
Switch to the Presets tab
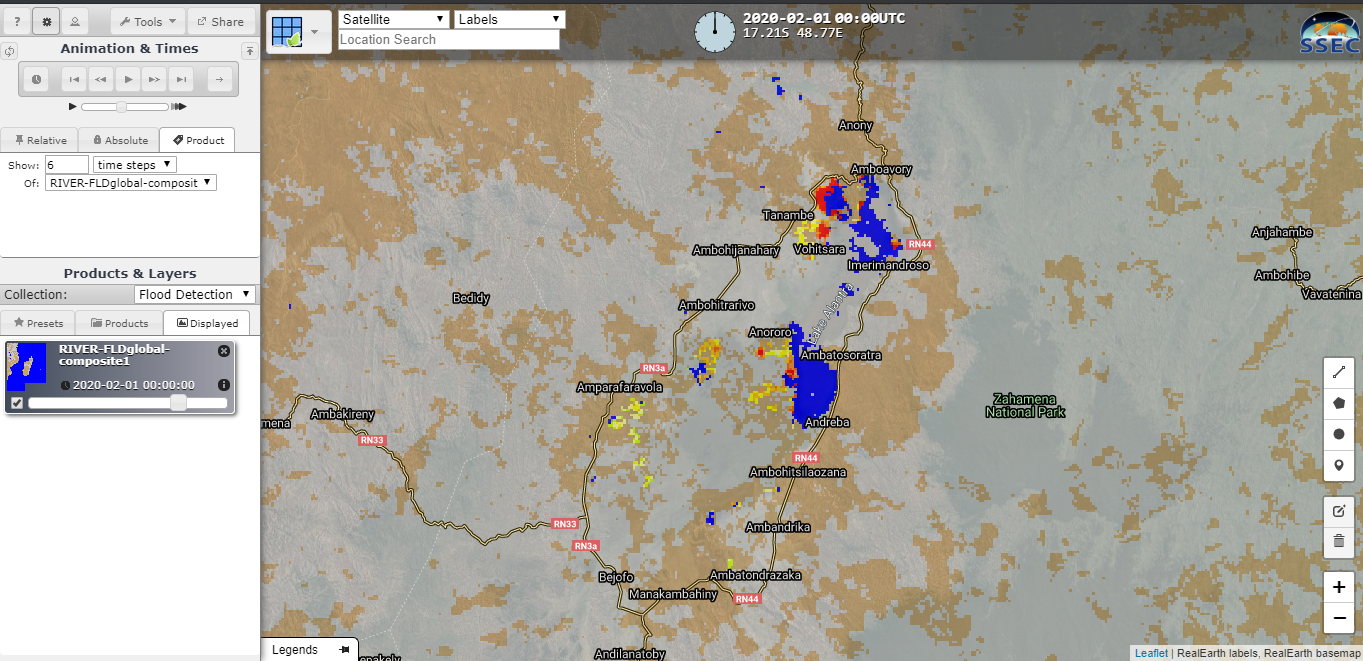(x=39, y=323)
